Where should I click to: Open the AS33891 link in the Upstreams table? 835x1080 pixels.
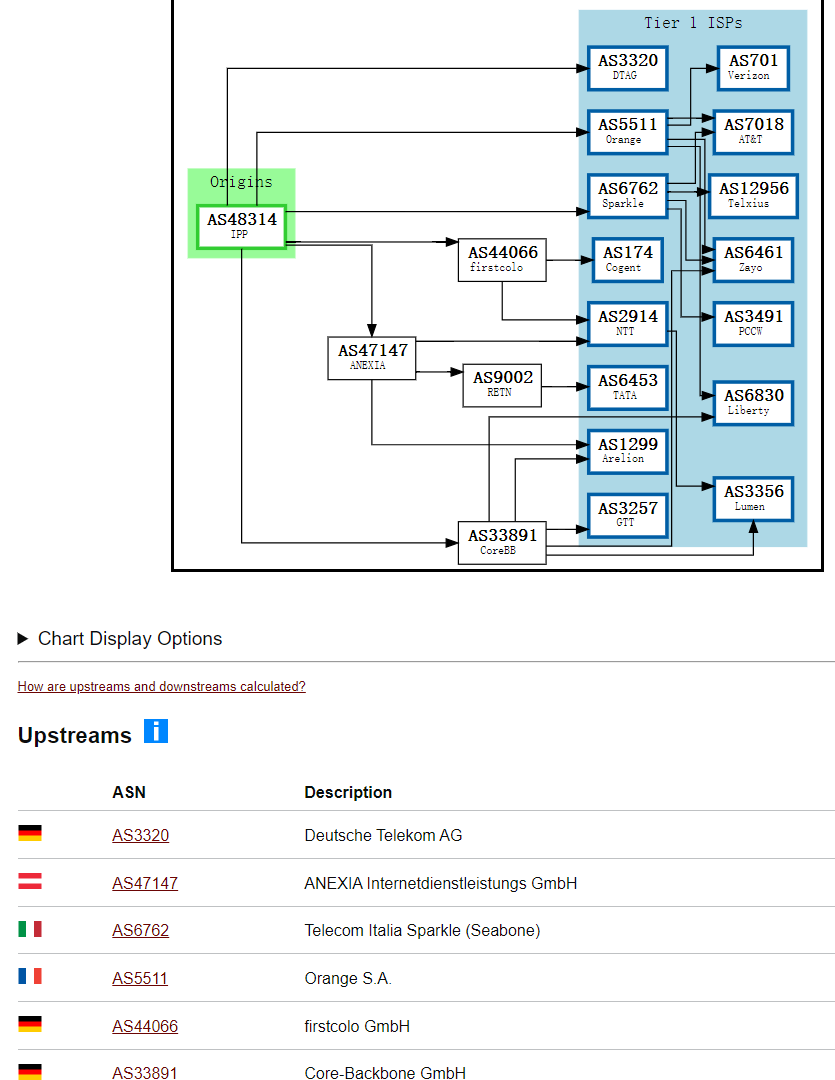coord(145,1072)
